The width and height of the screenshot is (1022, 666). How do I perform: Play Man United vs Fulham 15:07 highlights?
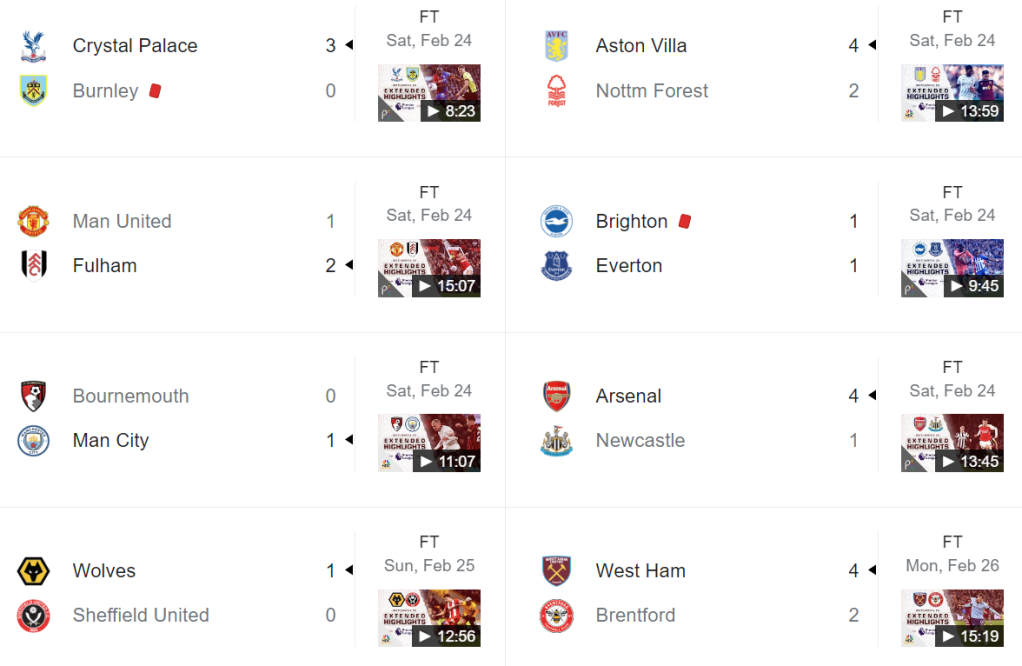(x=429, y=268)
